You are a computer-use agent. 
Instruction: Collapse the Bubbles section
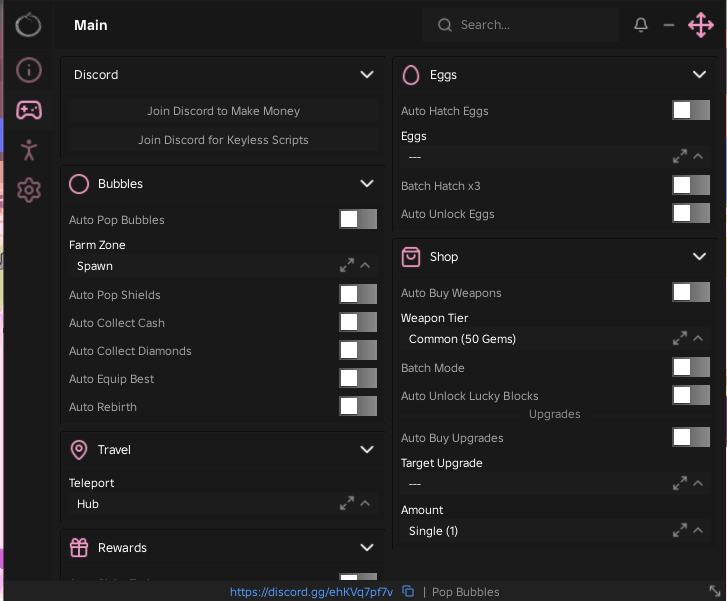pos(367,184)
